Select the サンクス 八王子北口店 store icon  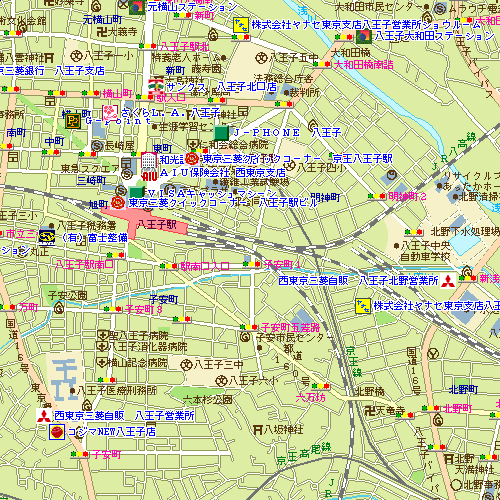pos(156,86)
